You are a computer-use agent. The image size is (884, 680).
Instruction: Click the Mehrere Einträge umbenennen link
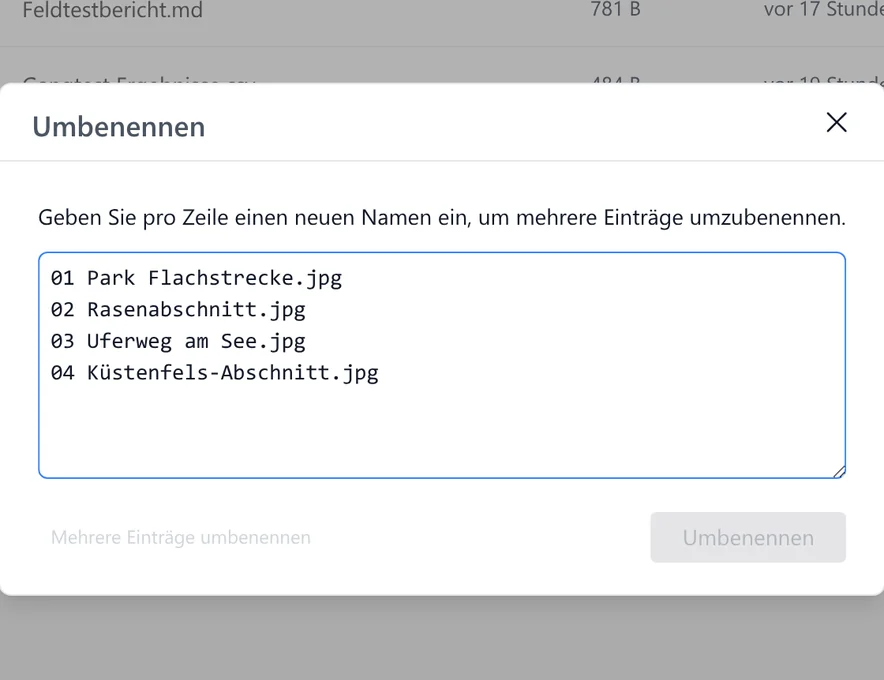pyautogui.click(x=180, y=537)
